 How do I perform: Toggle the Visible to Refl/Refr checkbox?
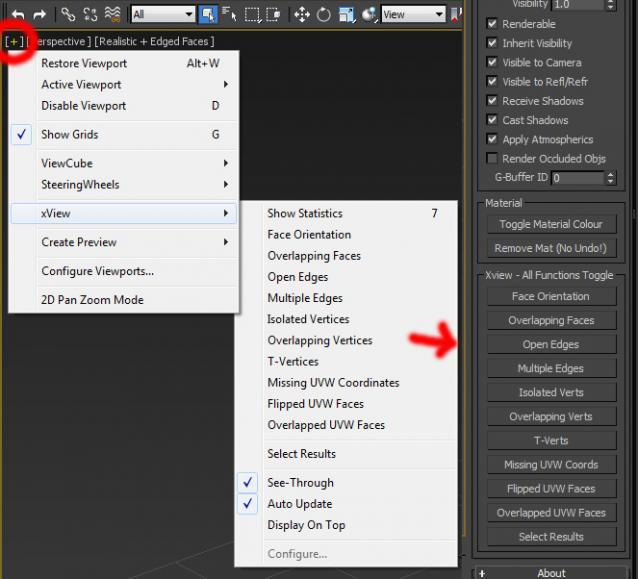(x=492, y=81)
